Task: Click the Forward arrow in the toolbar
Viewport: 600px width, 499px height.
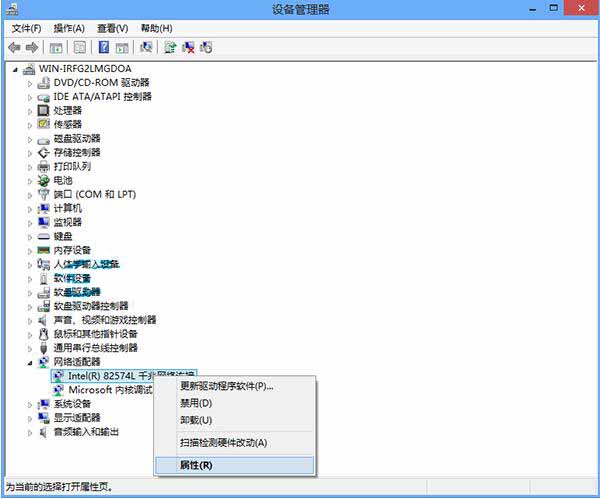Action: (31, 47)
